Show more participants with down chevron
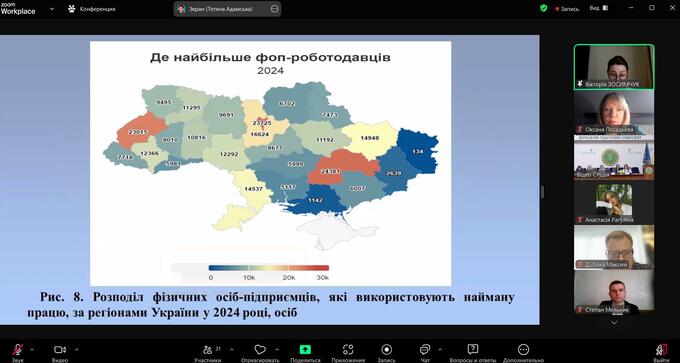The width and height of the screenshot is (680, 363). point(614,323)
